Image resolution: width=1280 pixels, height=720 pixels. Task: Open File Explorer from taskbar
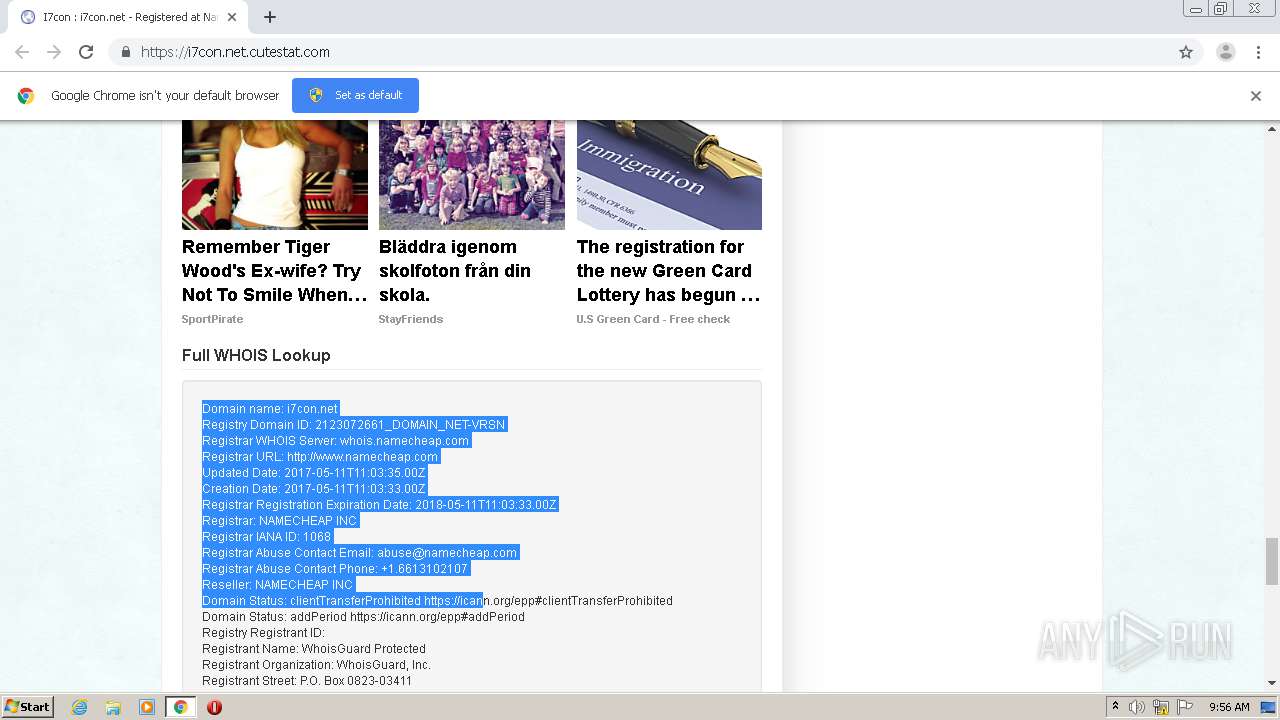tap(113, 707)
